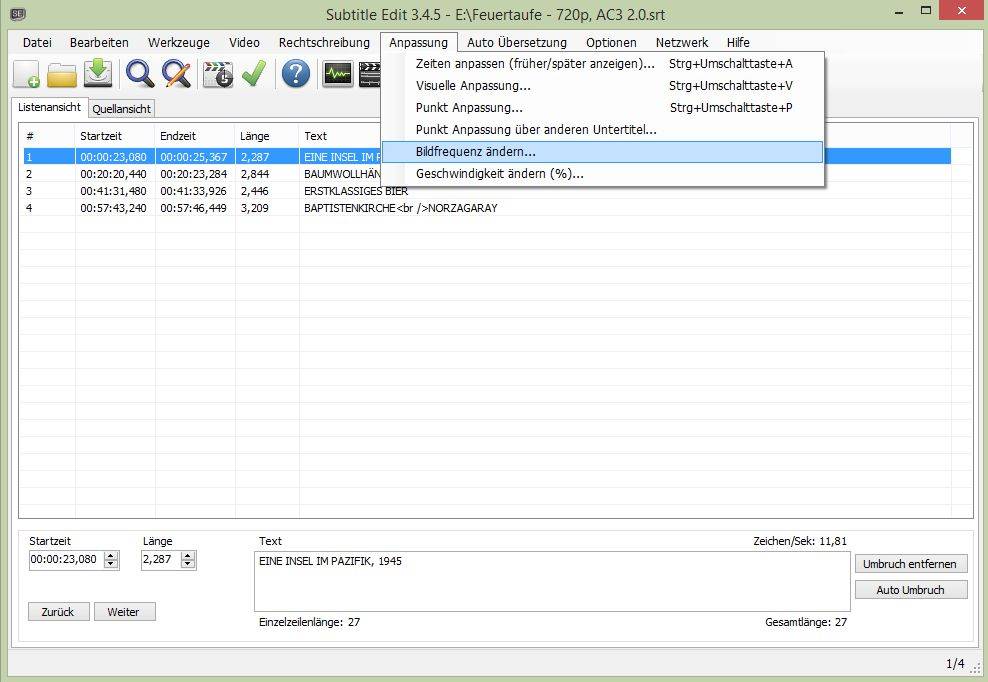Open help with blue question mark

coord(296,74)
